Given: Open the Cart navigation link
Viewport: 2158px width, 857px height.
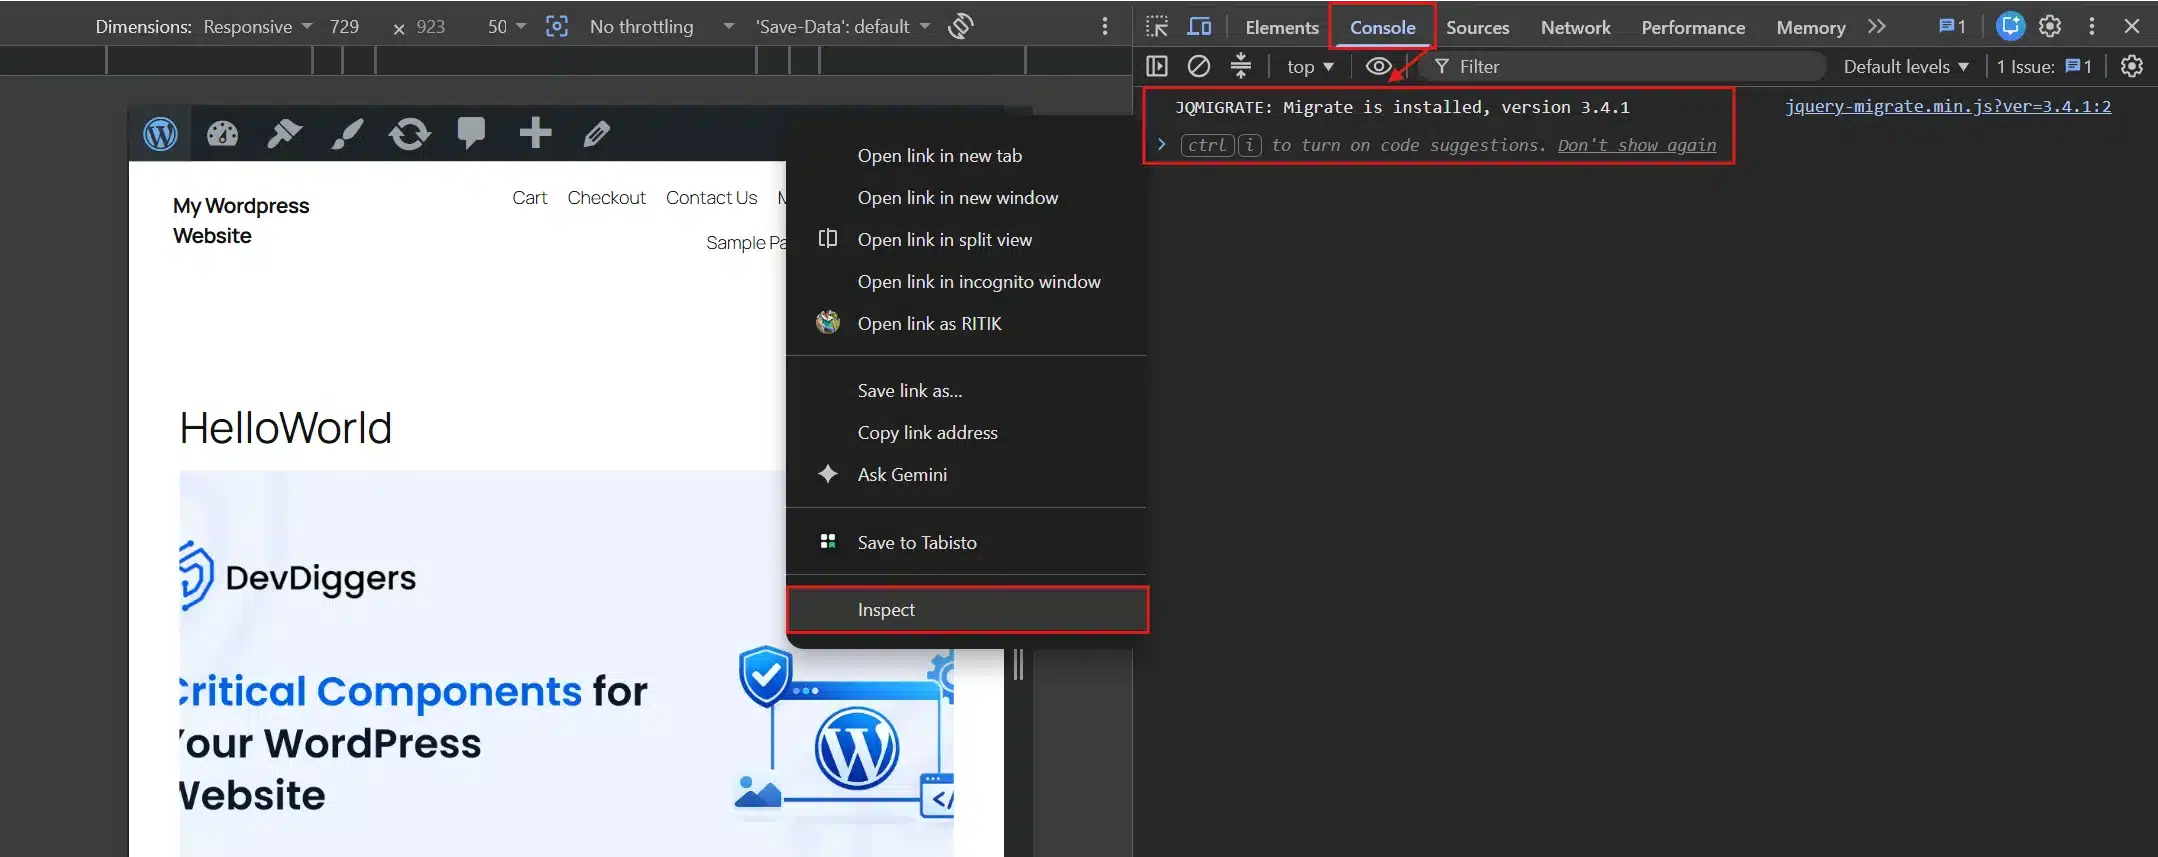Looking at the screenshot, I should point(529,198).
